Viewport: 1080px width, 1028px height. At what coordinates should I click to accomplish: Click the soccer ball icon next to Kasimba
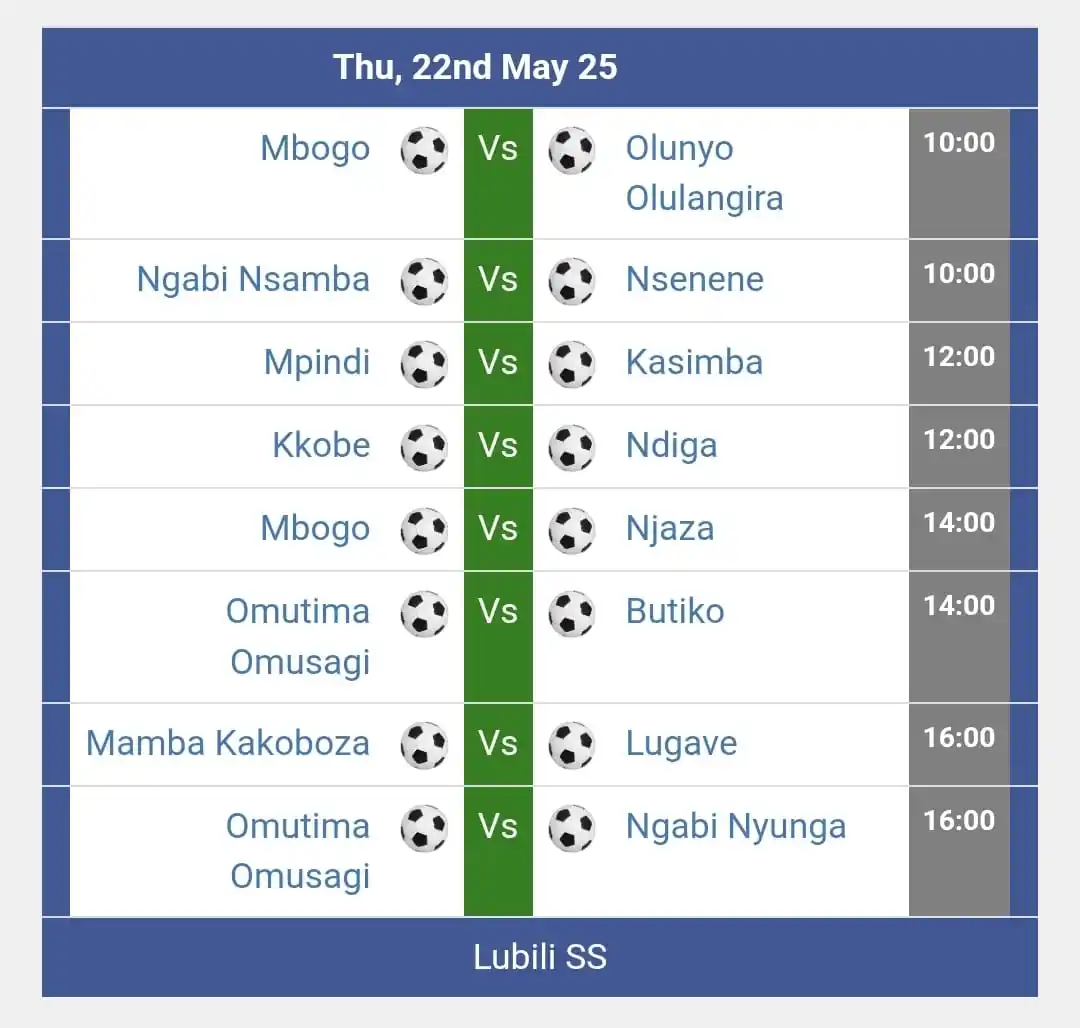pos(572,364)
